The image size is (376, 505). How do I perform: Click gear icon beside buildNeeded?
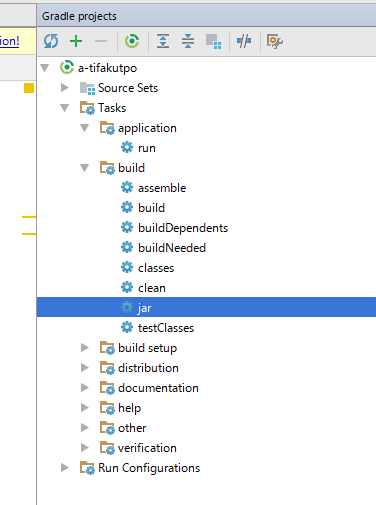point(127,247)
